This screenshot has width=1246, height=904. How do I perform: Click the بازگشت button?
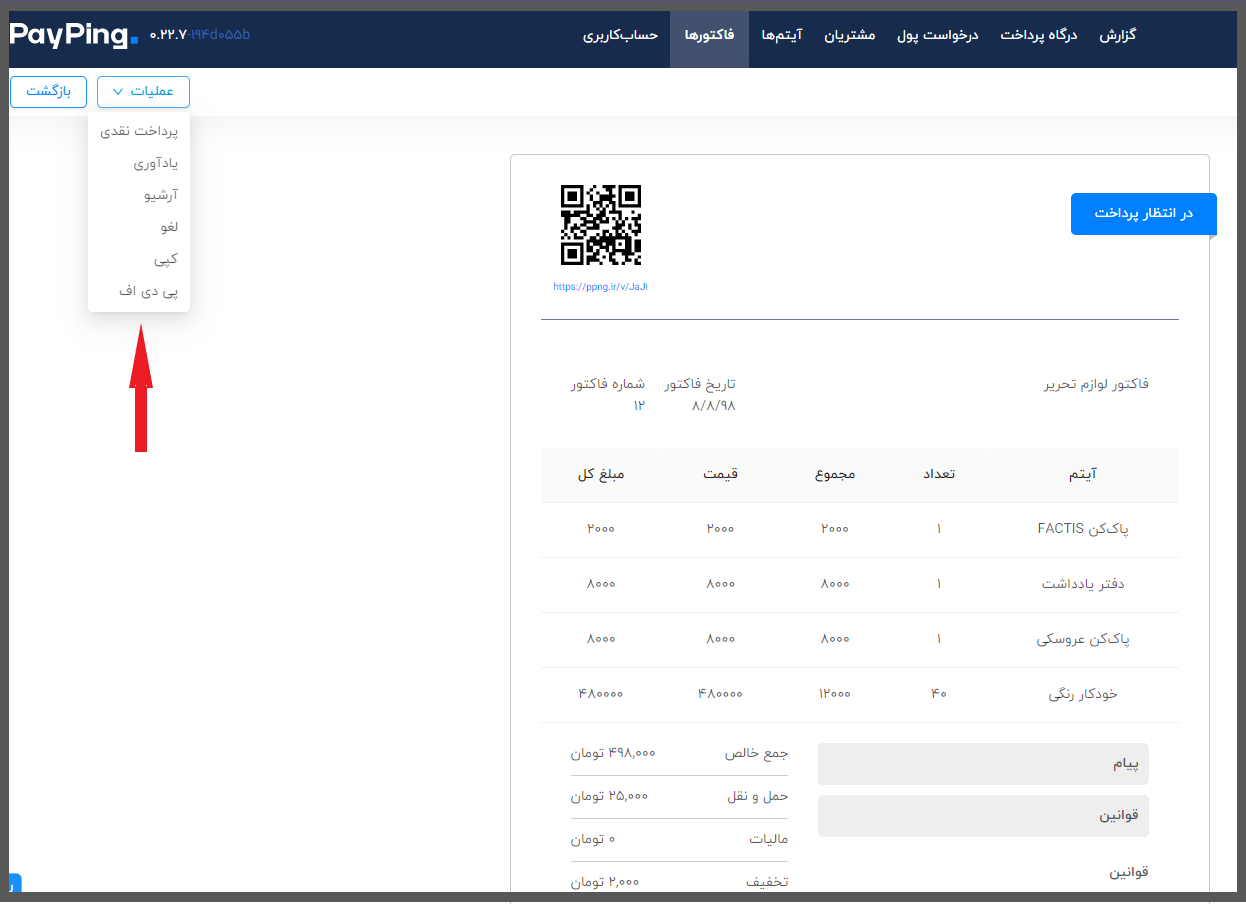pyautogui.click(x=48, y=92)
